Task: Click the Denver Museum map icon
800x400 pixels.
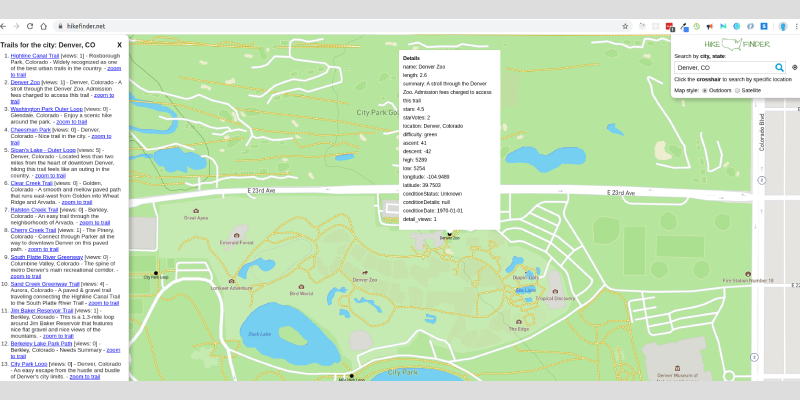Action: pyautogui.click(x=677, y=368)
